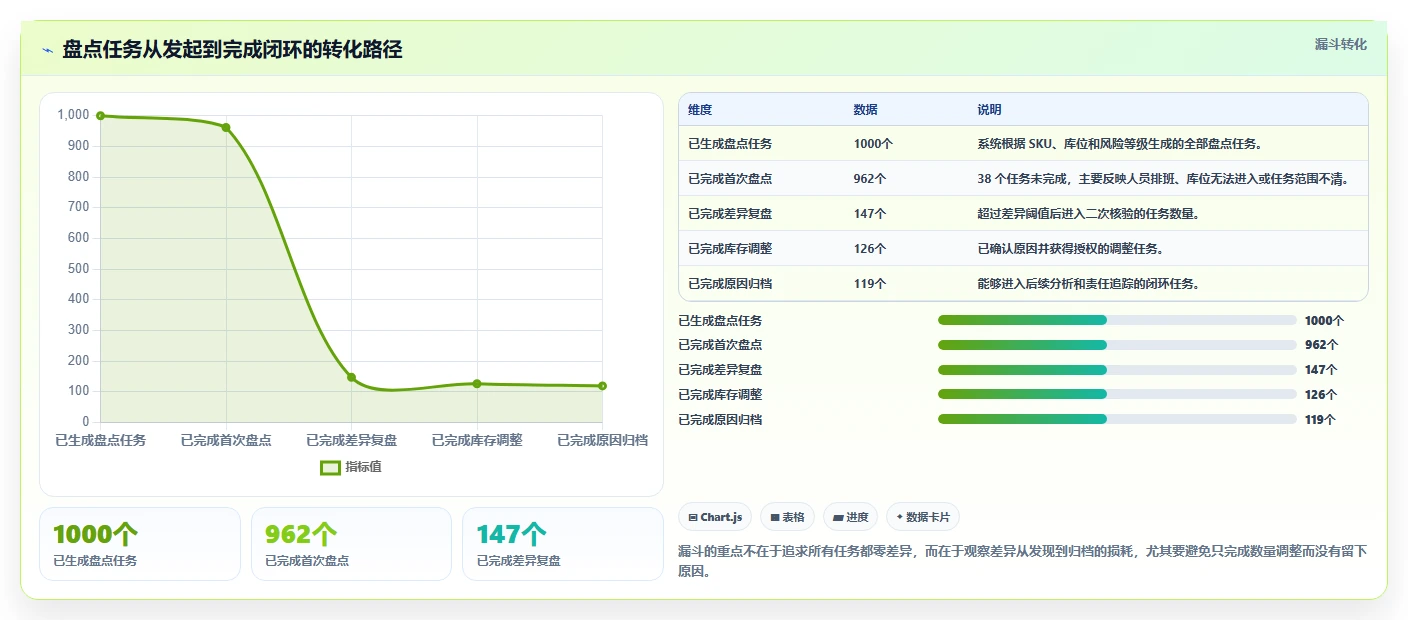1408x620 pixels.
Task: Open the 147个 已完成差异复盘 data card
Action: 562,544
